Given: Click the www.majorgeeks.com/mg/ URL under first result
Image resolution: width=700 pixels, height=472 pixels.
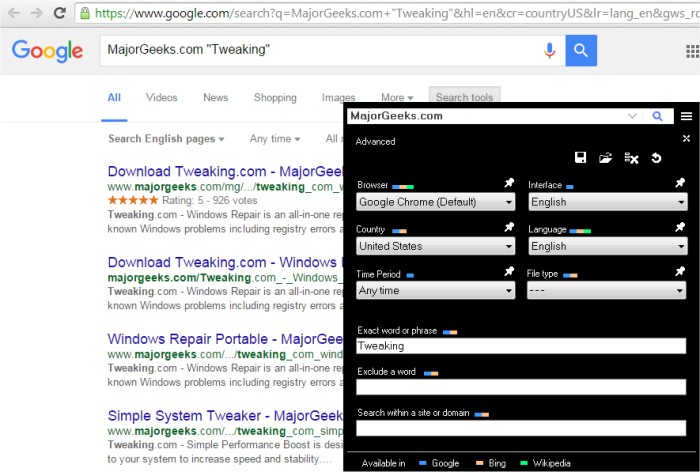Looking at the screenshot, I should (x=225, y=187).
